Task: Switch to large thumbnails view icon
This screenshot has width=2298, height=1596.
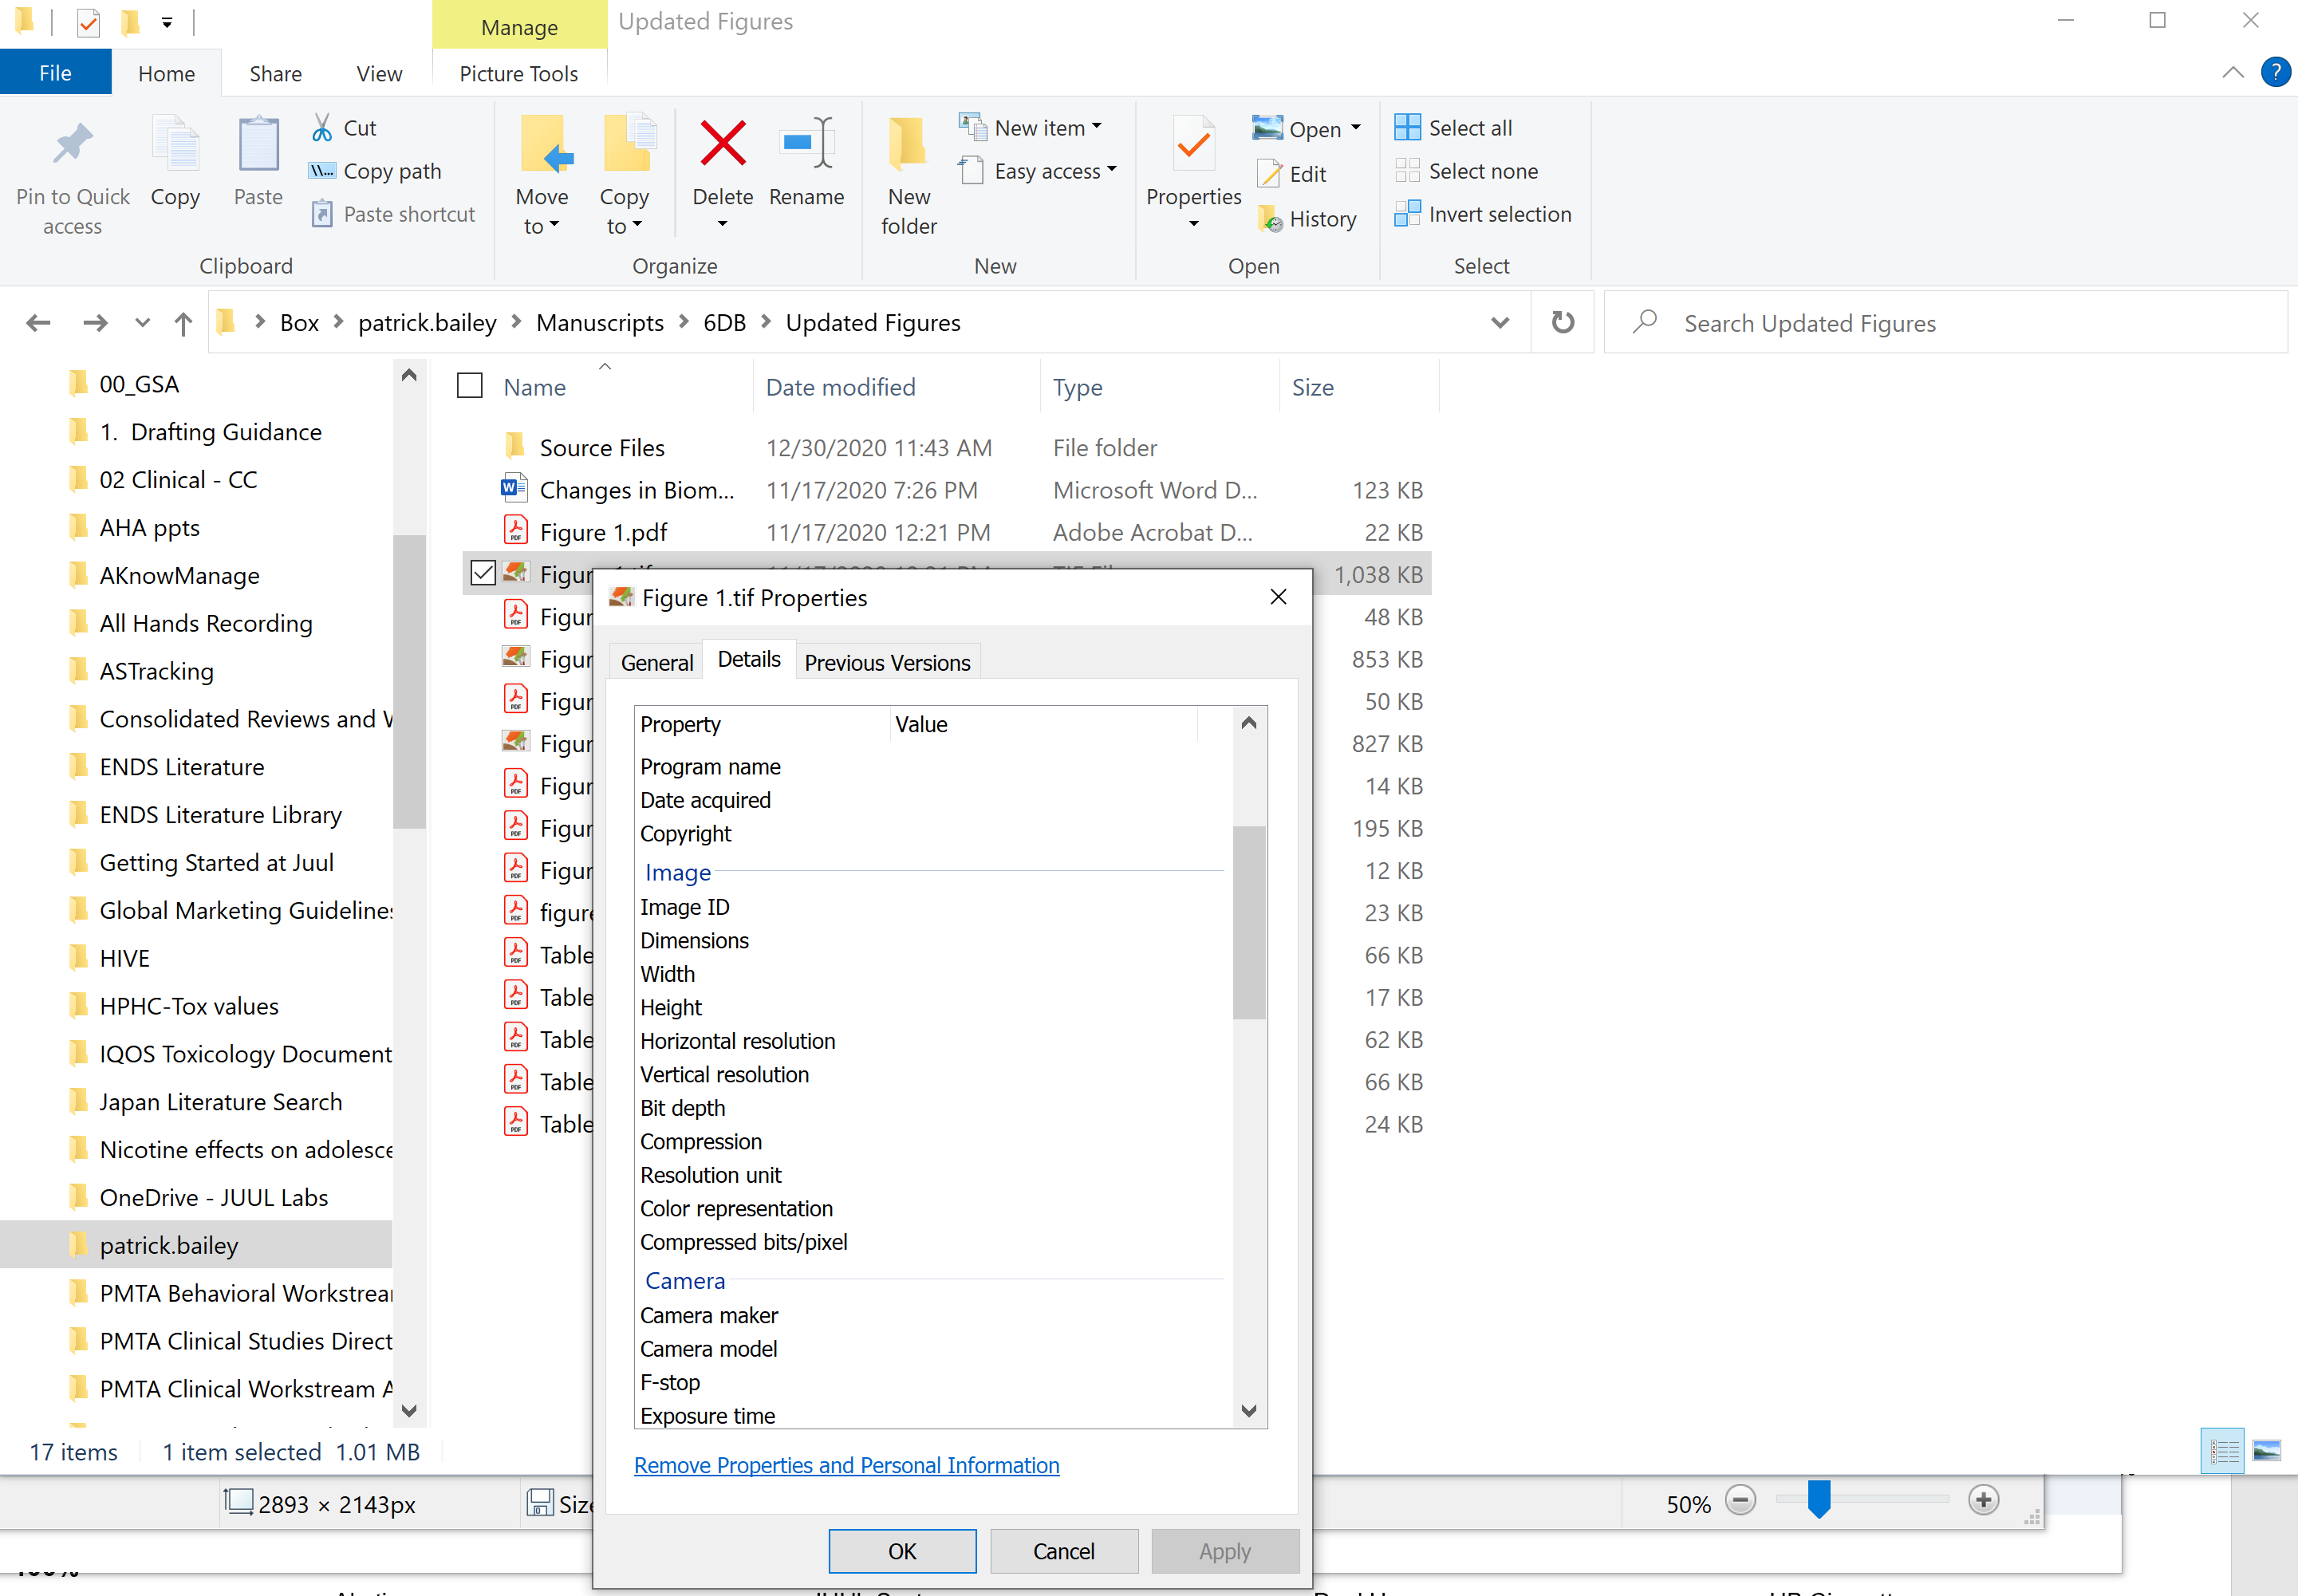Action: coord(2266,1450)
